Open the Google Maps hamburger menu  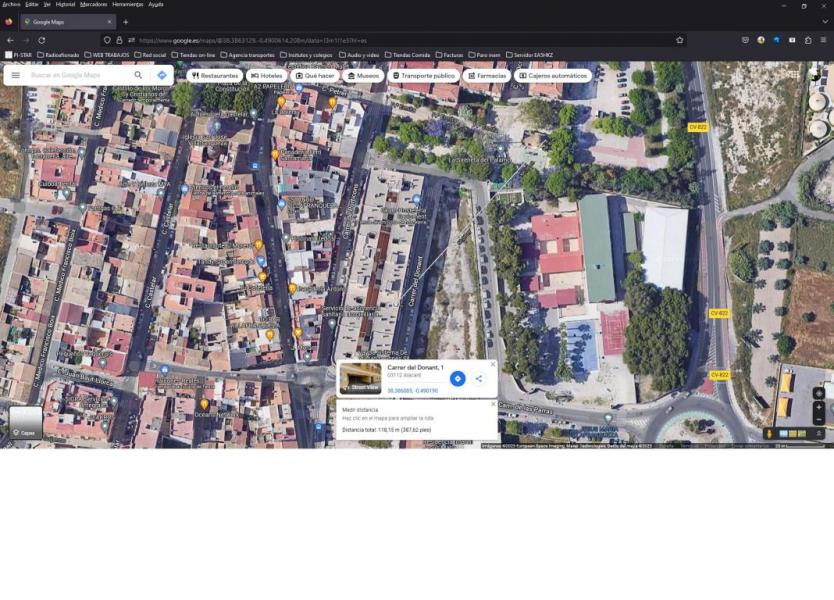[x=15, y=75]
